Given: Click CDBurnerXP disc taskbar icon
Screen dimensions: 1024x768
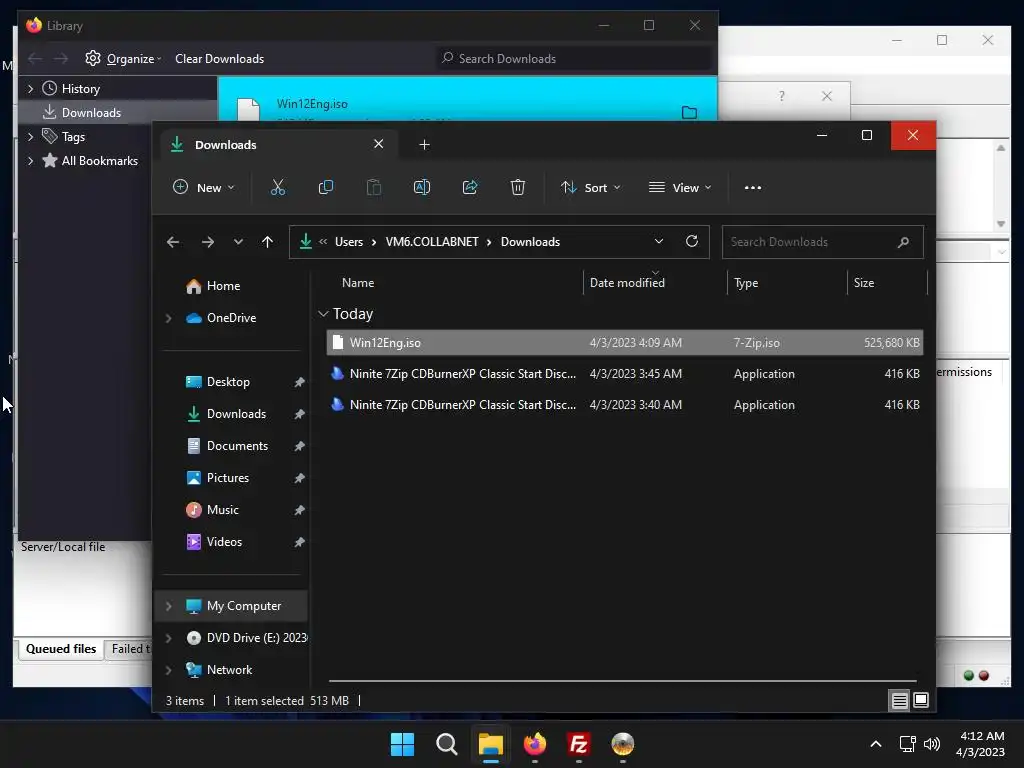Looking at the screenshot, I should point(622,744).
